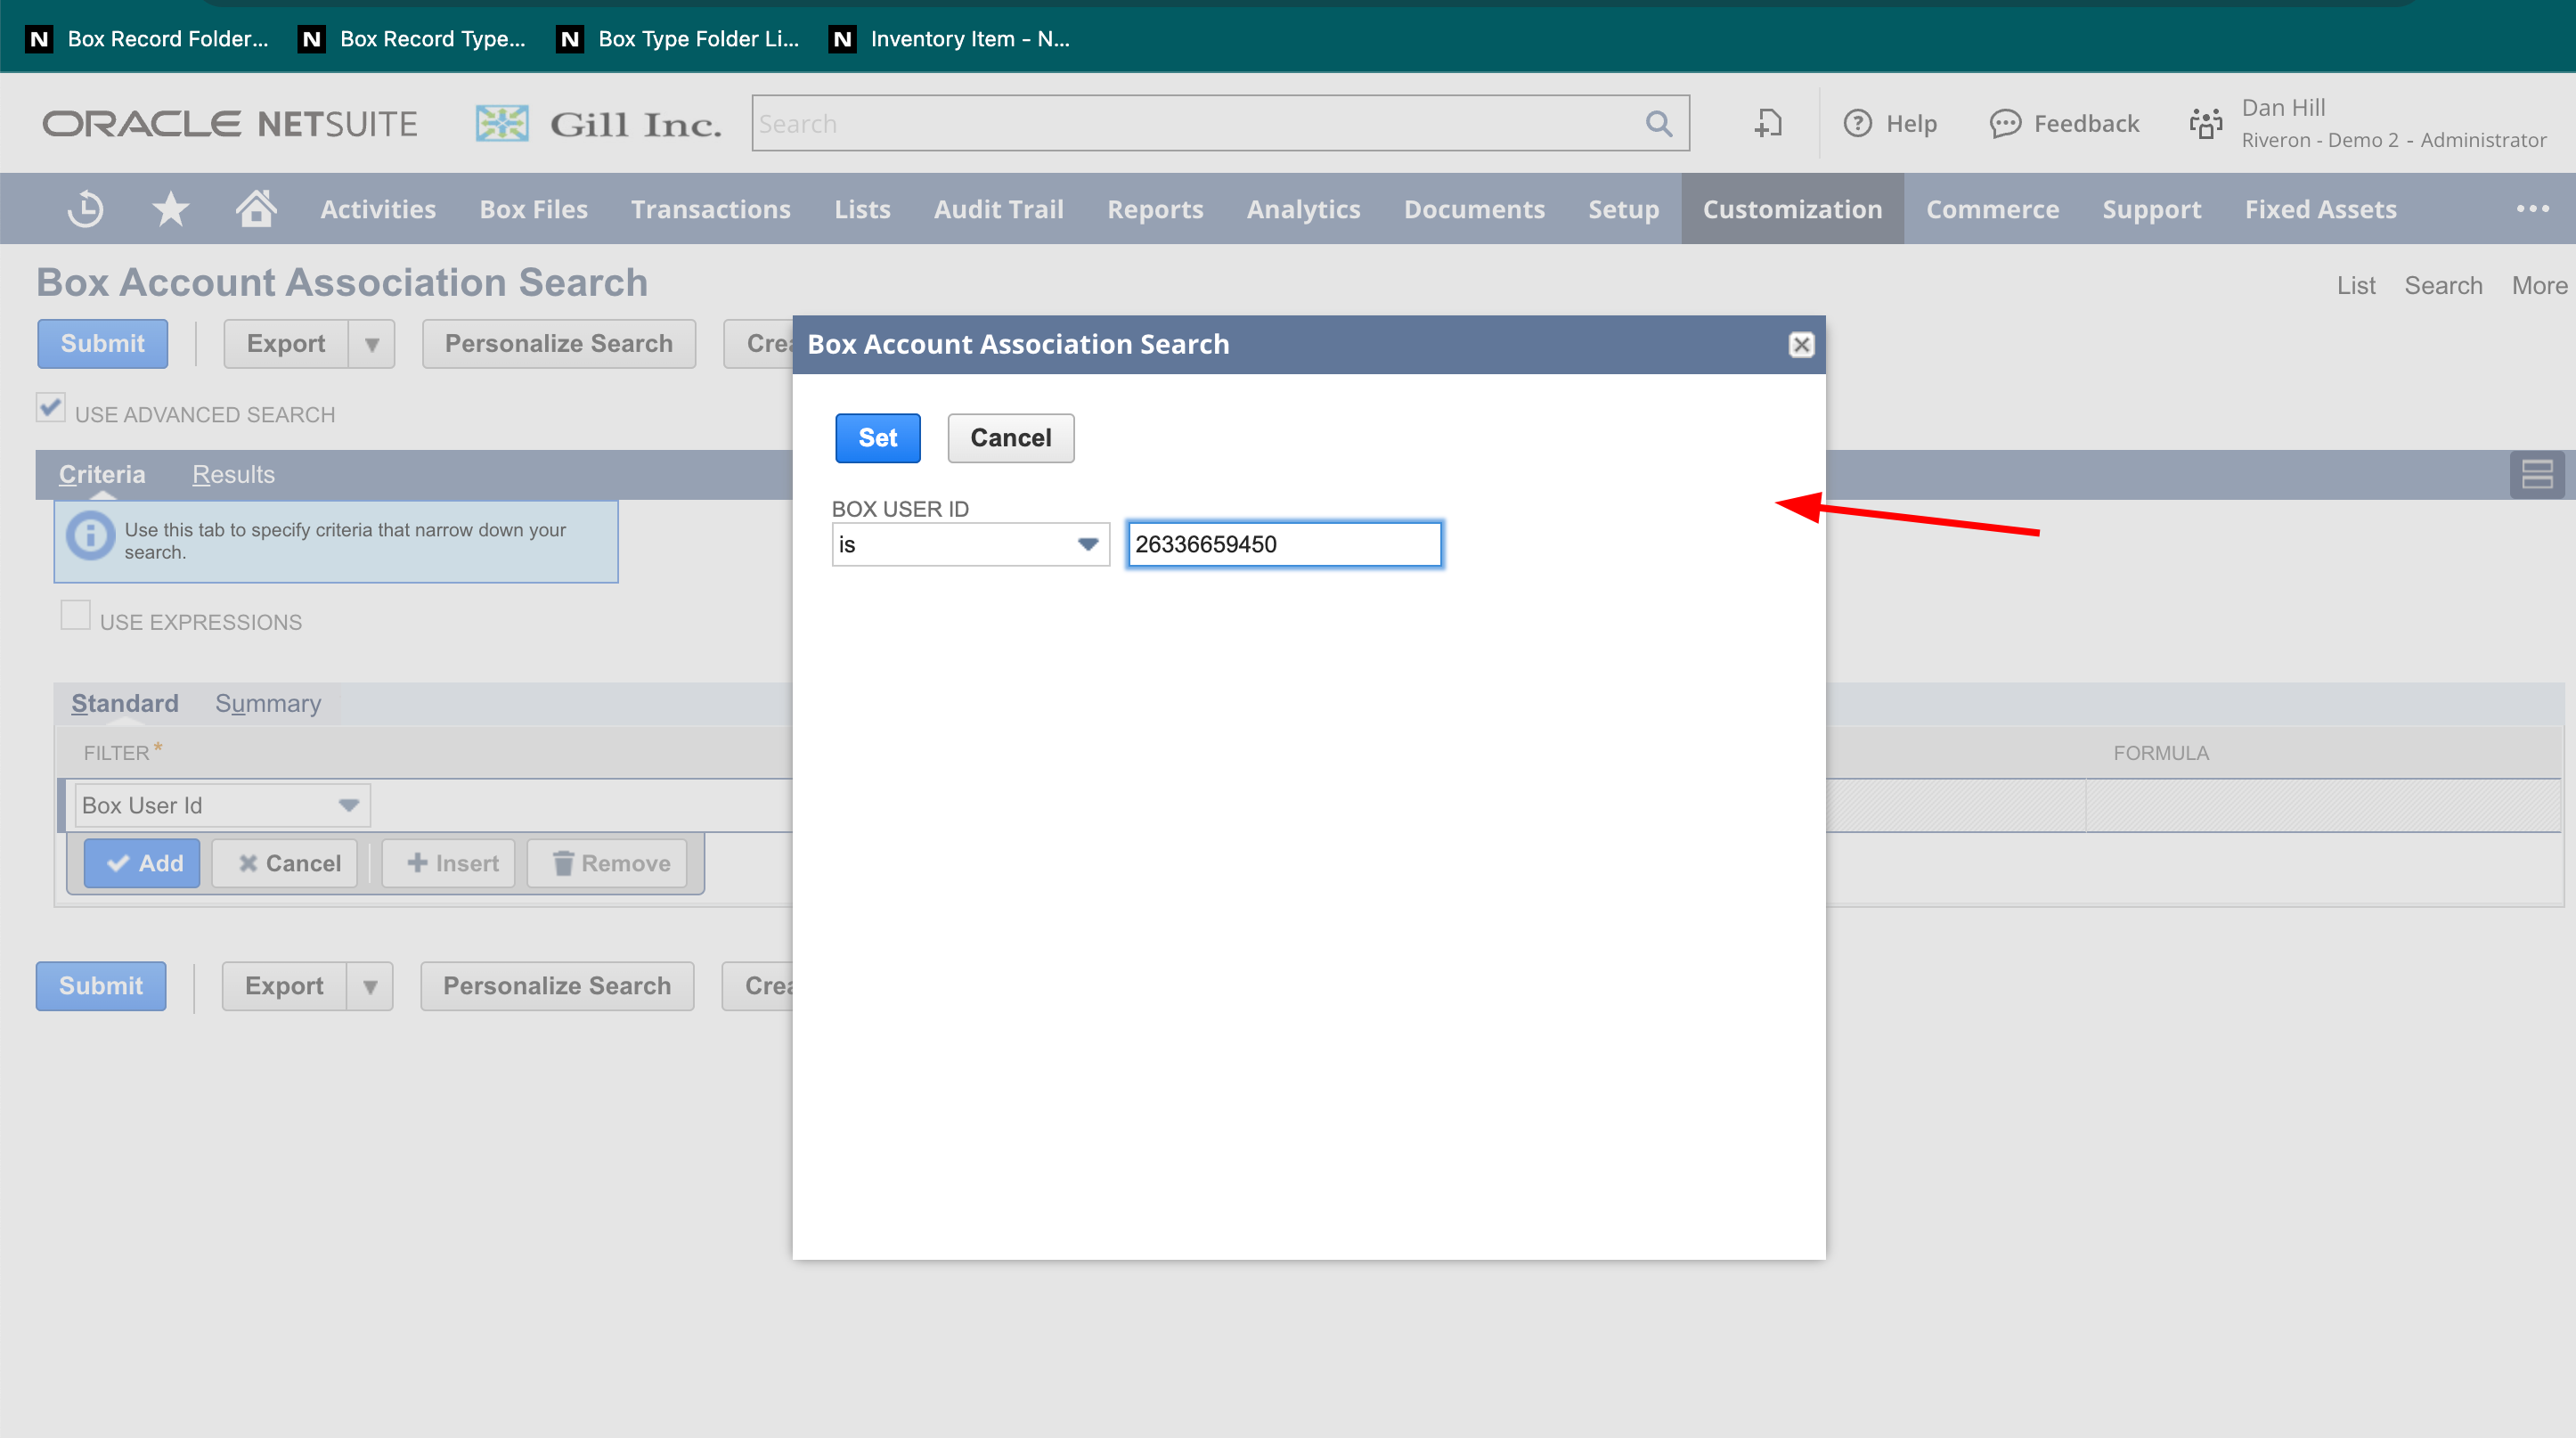Image resolution: width=2576 pixels, height=1438 pixels.
Task: Open the Change Role people icon
Action: pos(2205,124)
